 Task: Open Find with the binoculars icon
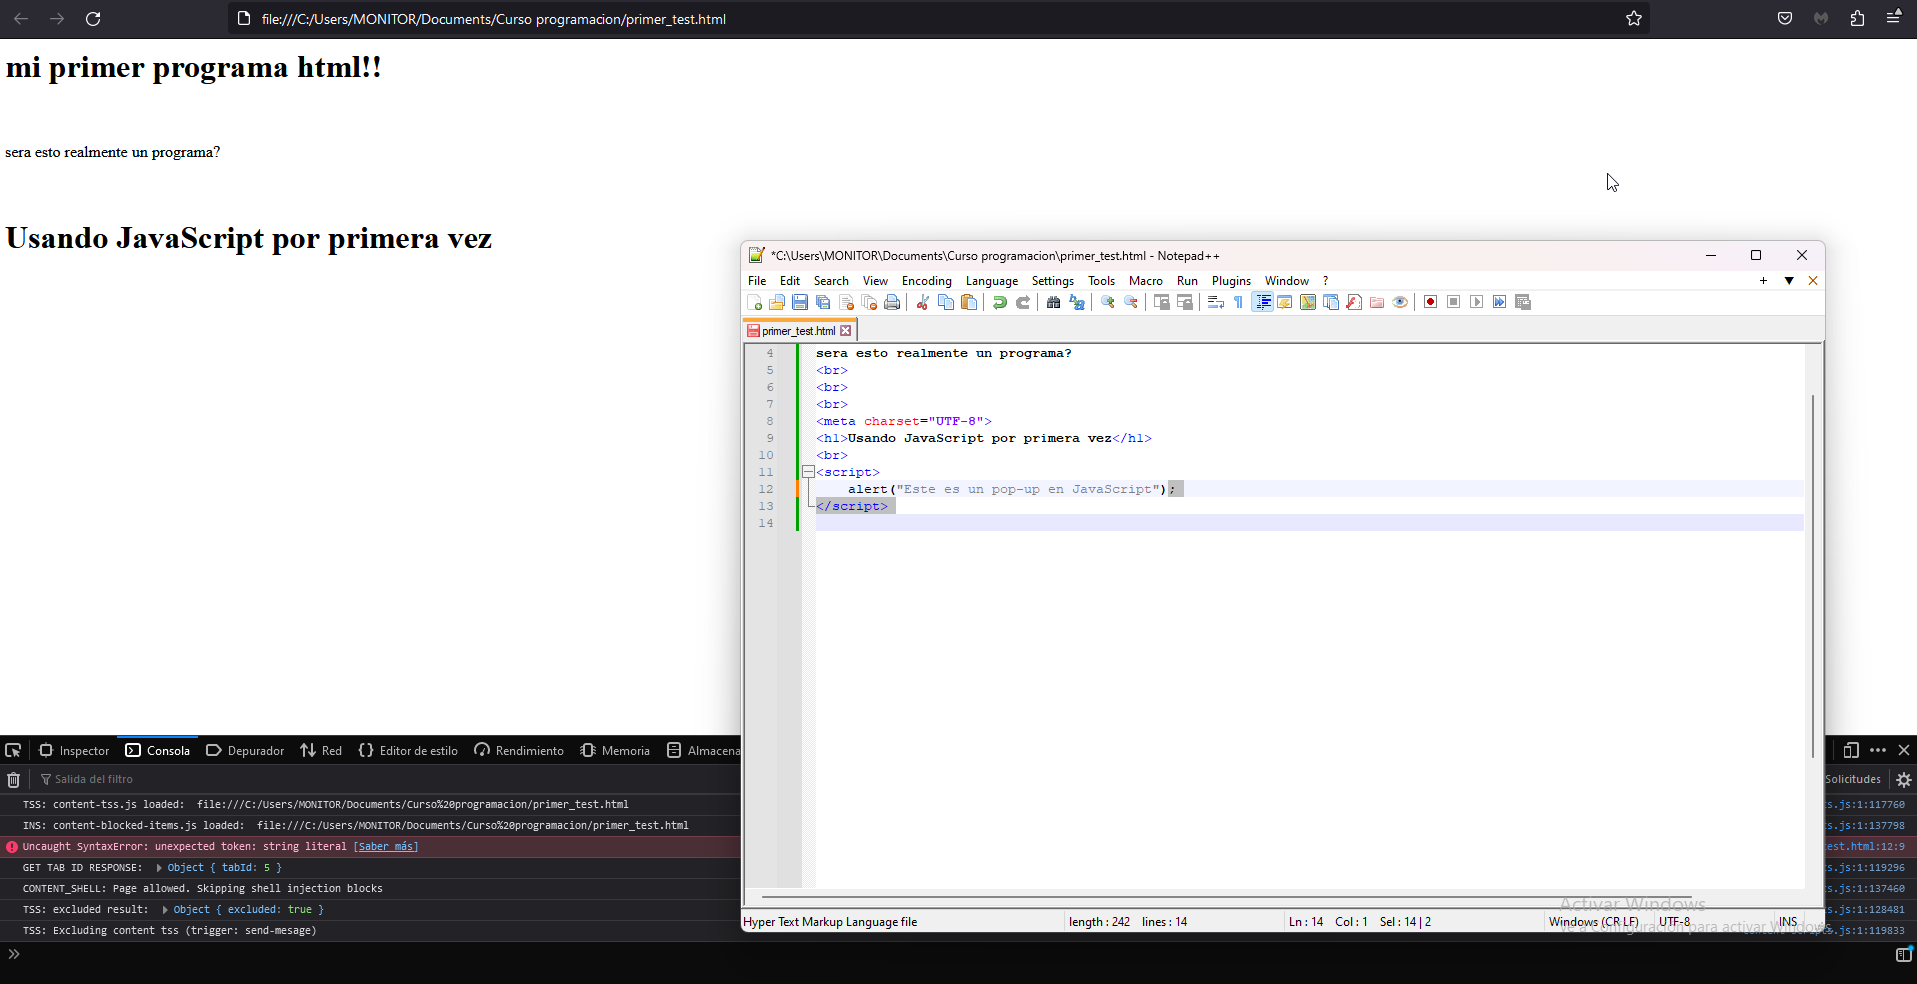point(1053,302)
